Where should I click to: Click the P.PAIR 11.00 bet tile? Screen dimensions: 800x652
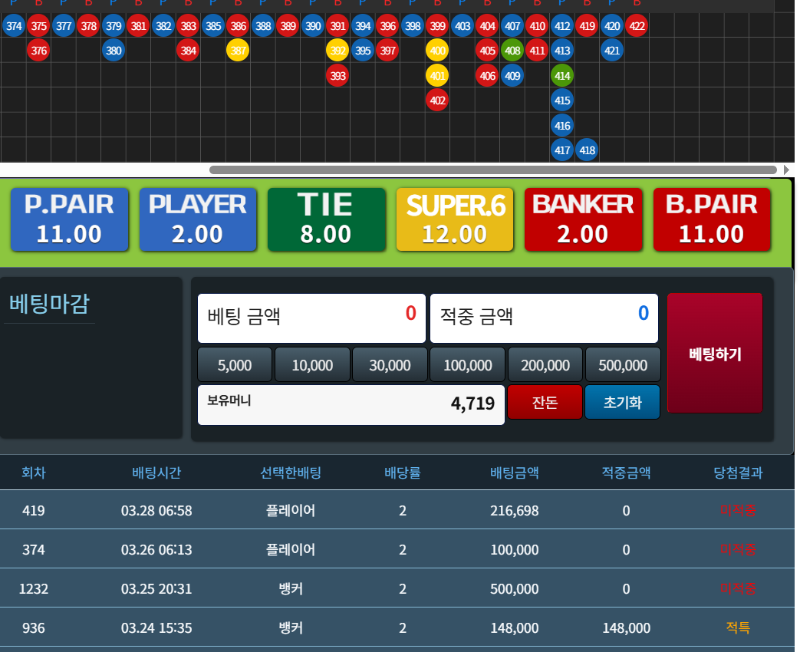(70, 220)
